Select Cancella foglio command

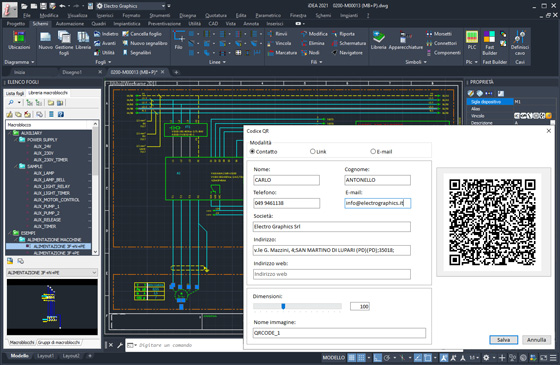142,34
